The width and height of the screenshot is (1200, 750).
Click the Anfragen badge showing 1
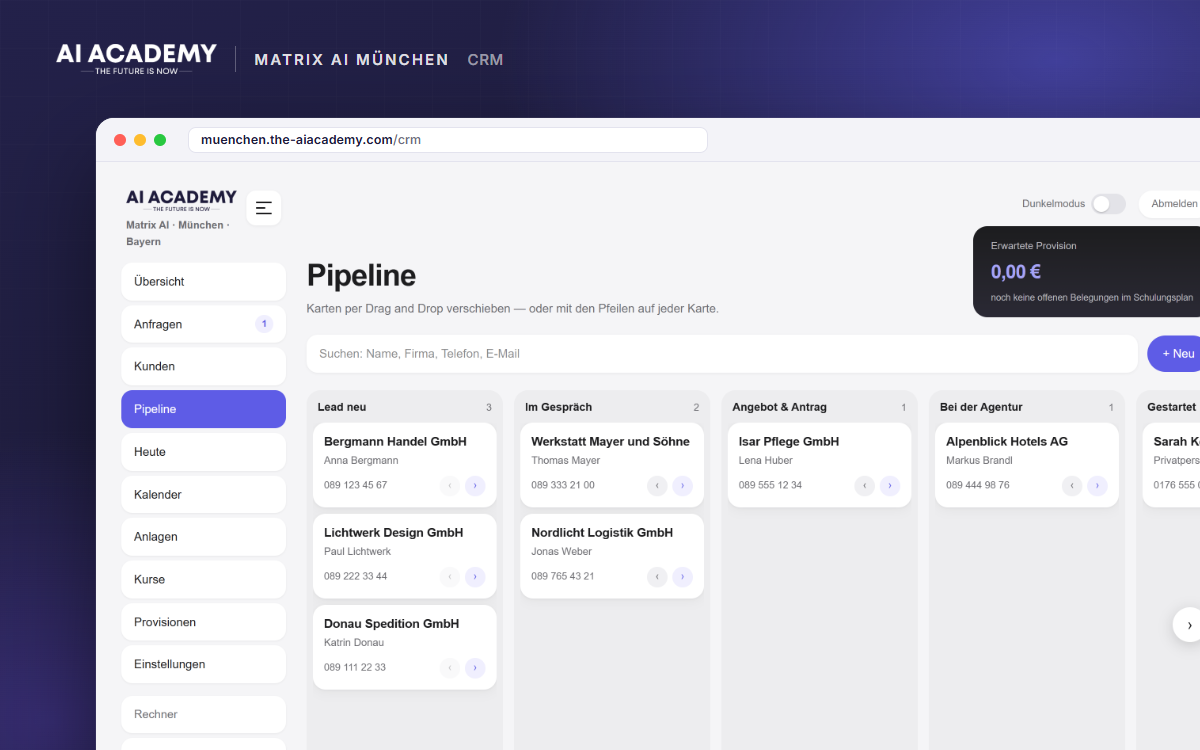tap(264, 324)
